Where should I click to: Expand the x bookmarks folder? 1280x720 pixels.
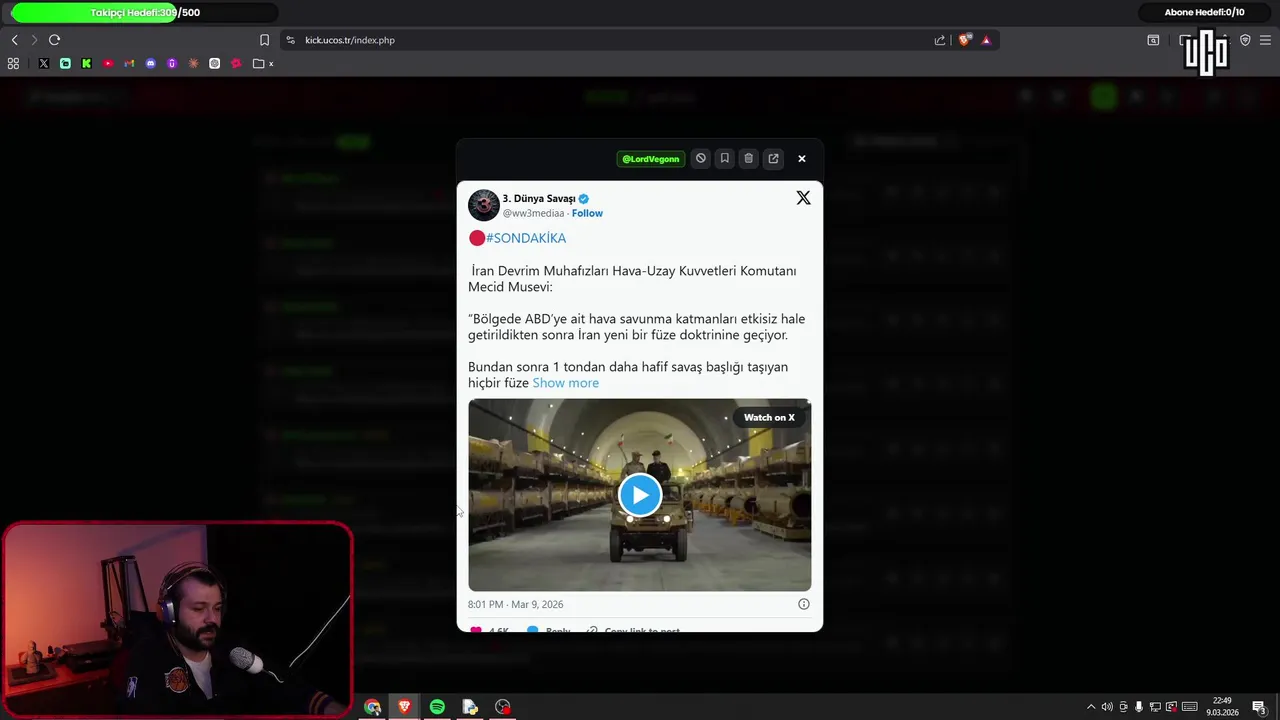pyautogui.click(x=264, y=63)
